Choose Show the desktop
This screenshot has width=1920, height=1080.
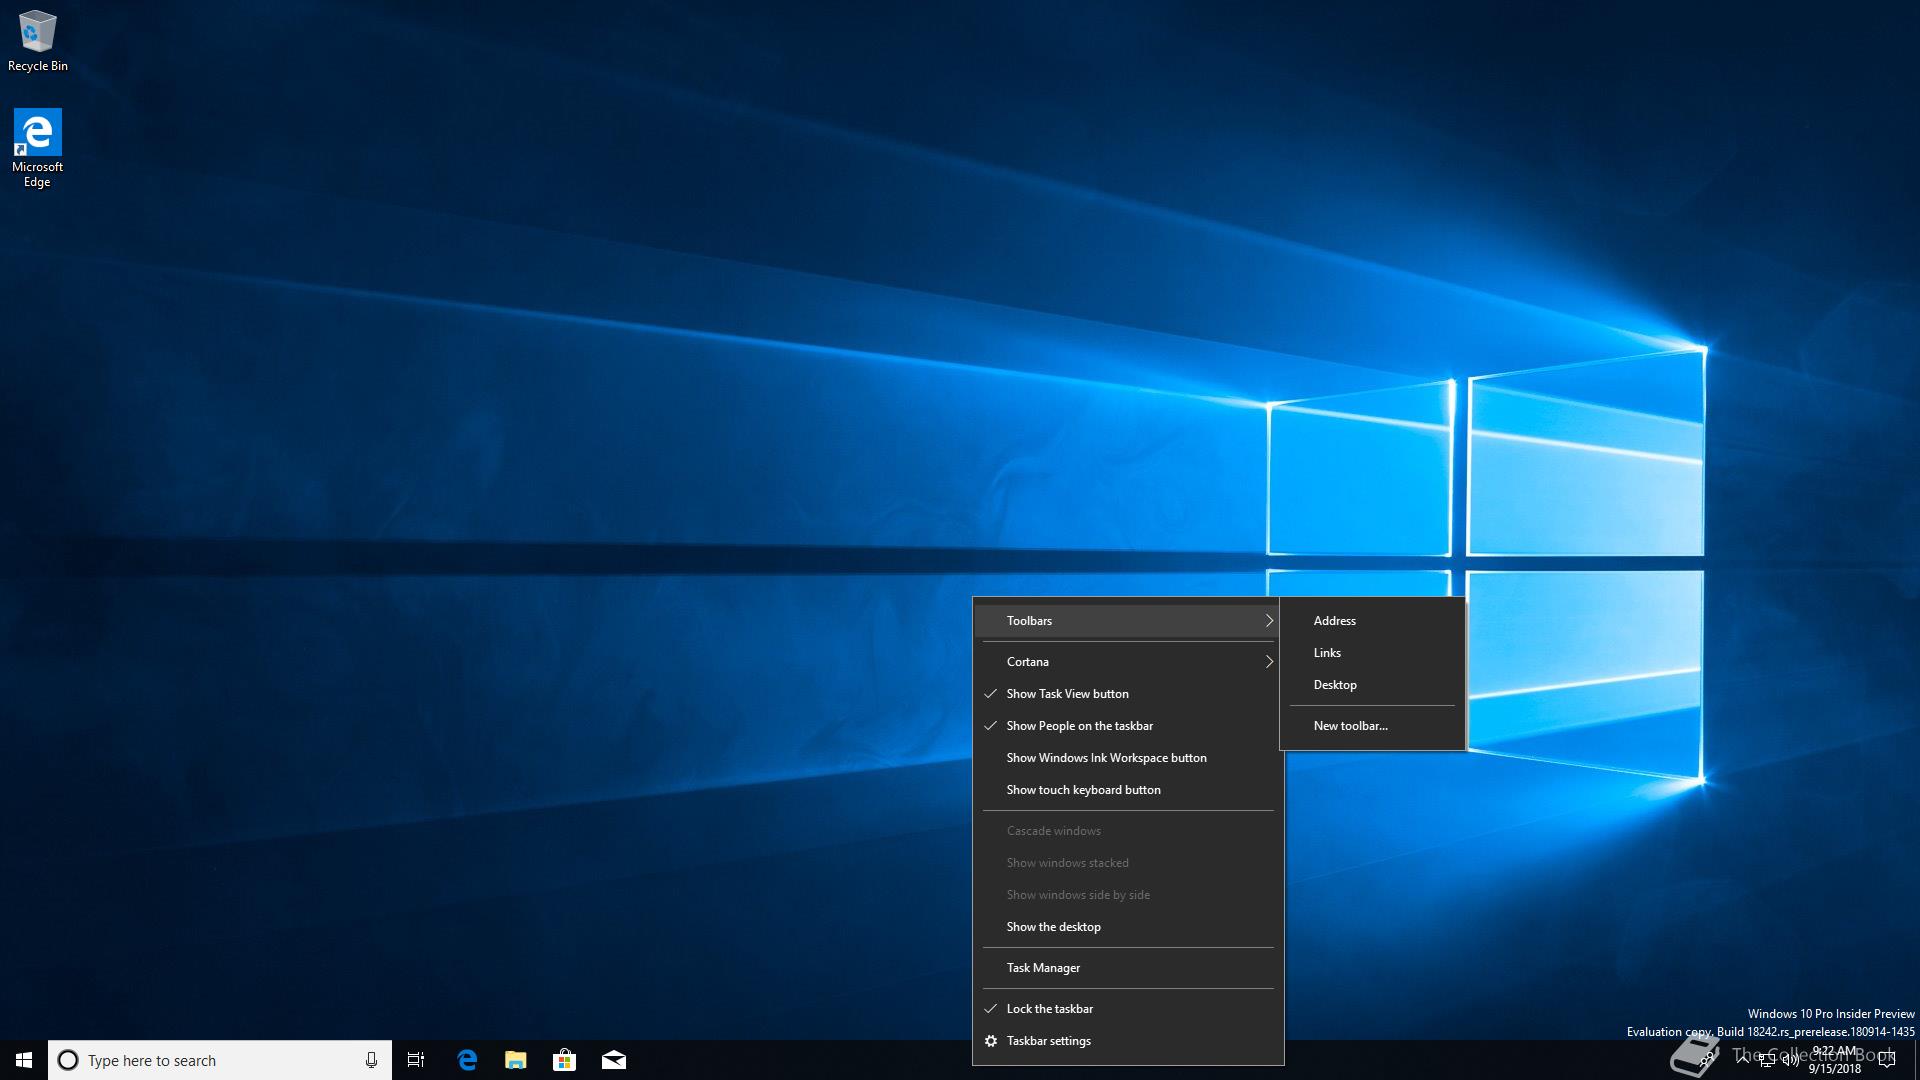(x=1128, y=927)
